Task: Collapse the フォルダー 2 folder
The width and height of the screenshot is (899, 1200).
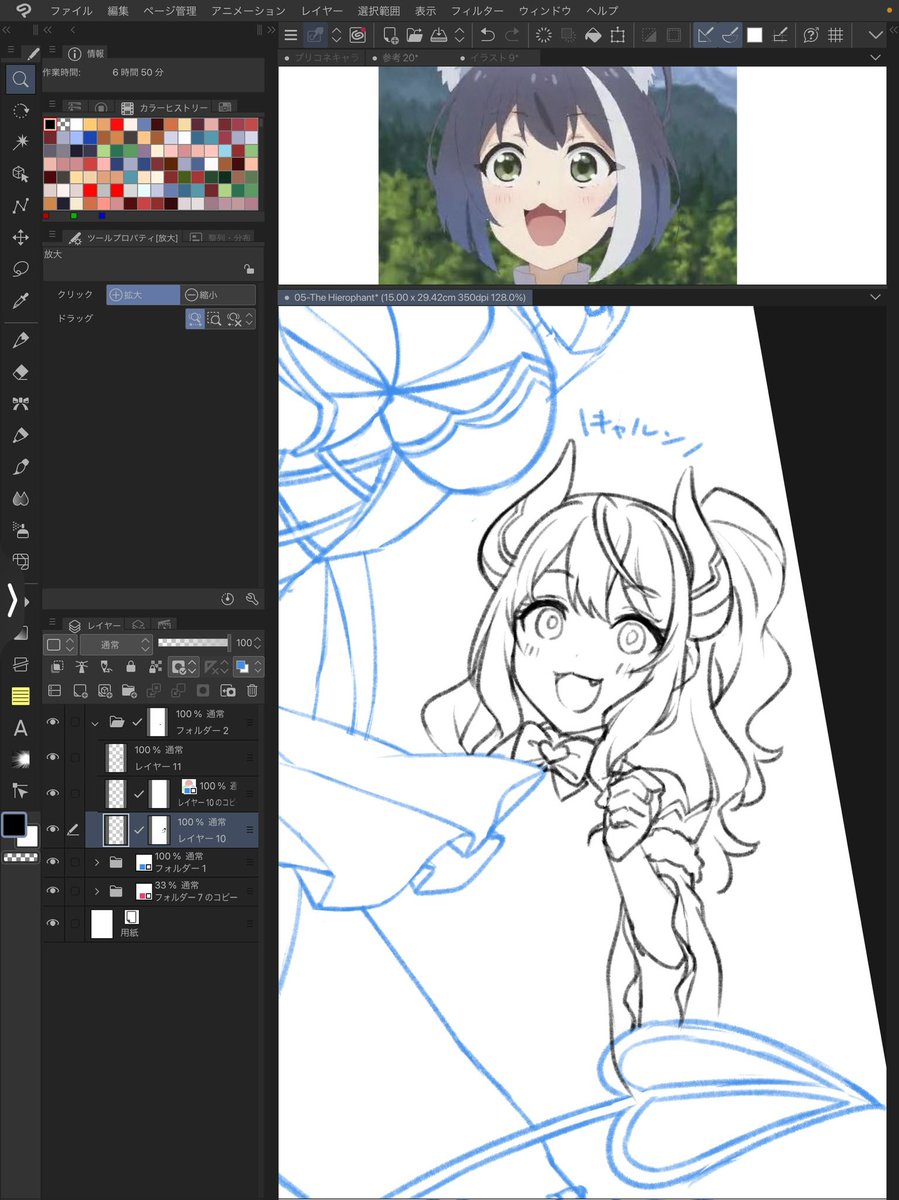Action: coord(95,722)
